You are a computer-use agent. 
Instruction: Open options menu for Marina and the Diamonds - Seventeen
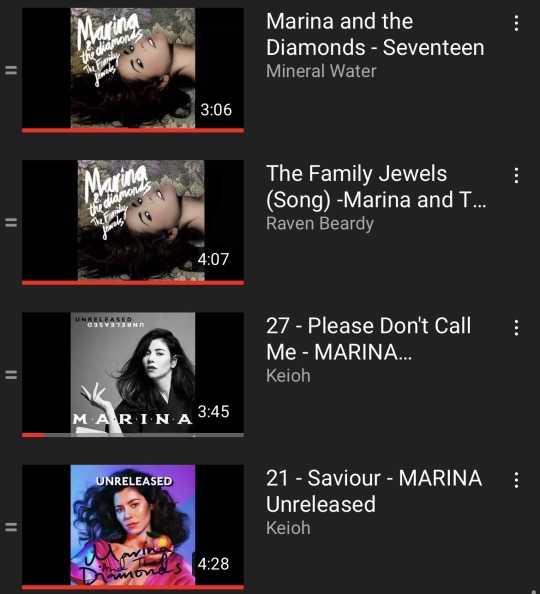[x=516, y=23]
